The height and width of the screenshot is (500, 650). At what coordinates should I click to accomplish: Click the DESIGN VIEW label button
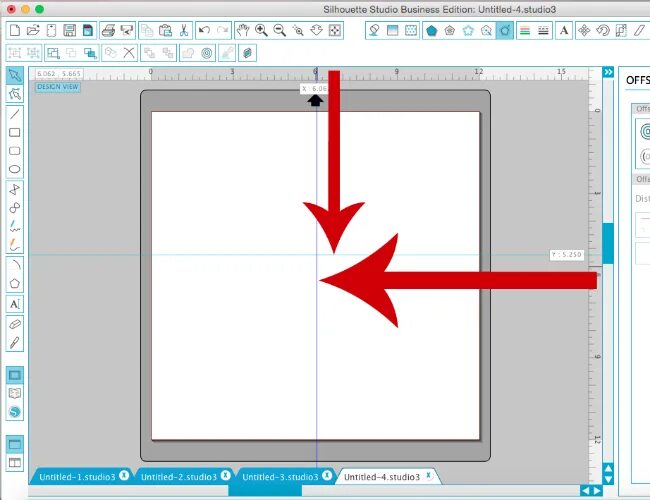point(58,87)
